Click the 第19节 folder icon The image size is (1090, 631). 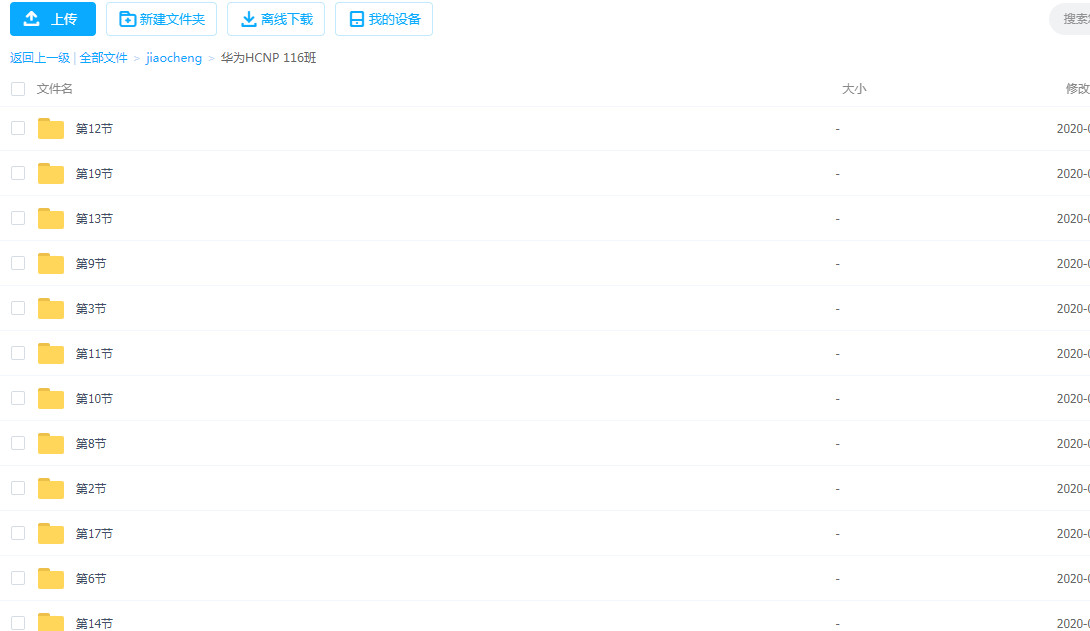[x=51, y=174]
